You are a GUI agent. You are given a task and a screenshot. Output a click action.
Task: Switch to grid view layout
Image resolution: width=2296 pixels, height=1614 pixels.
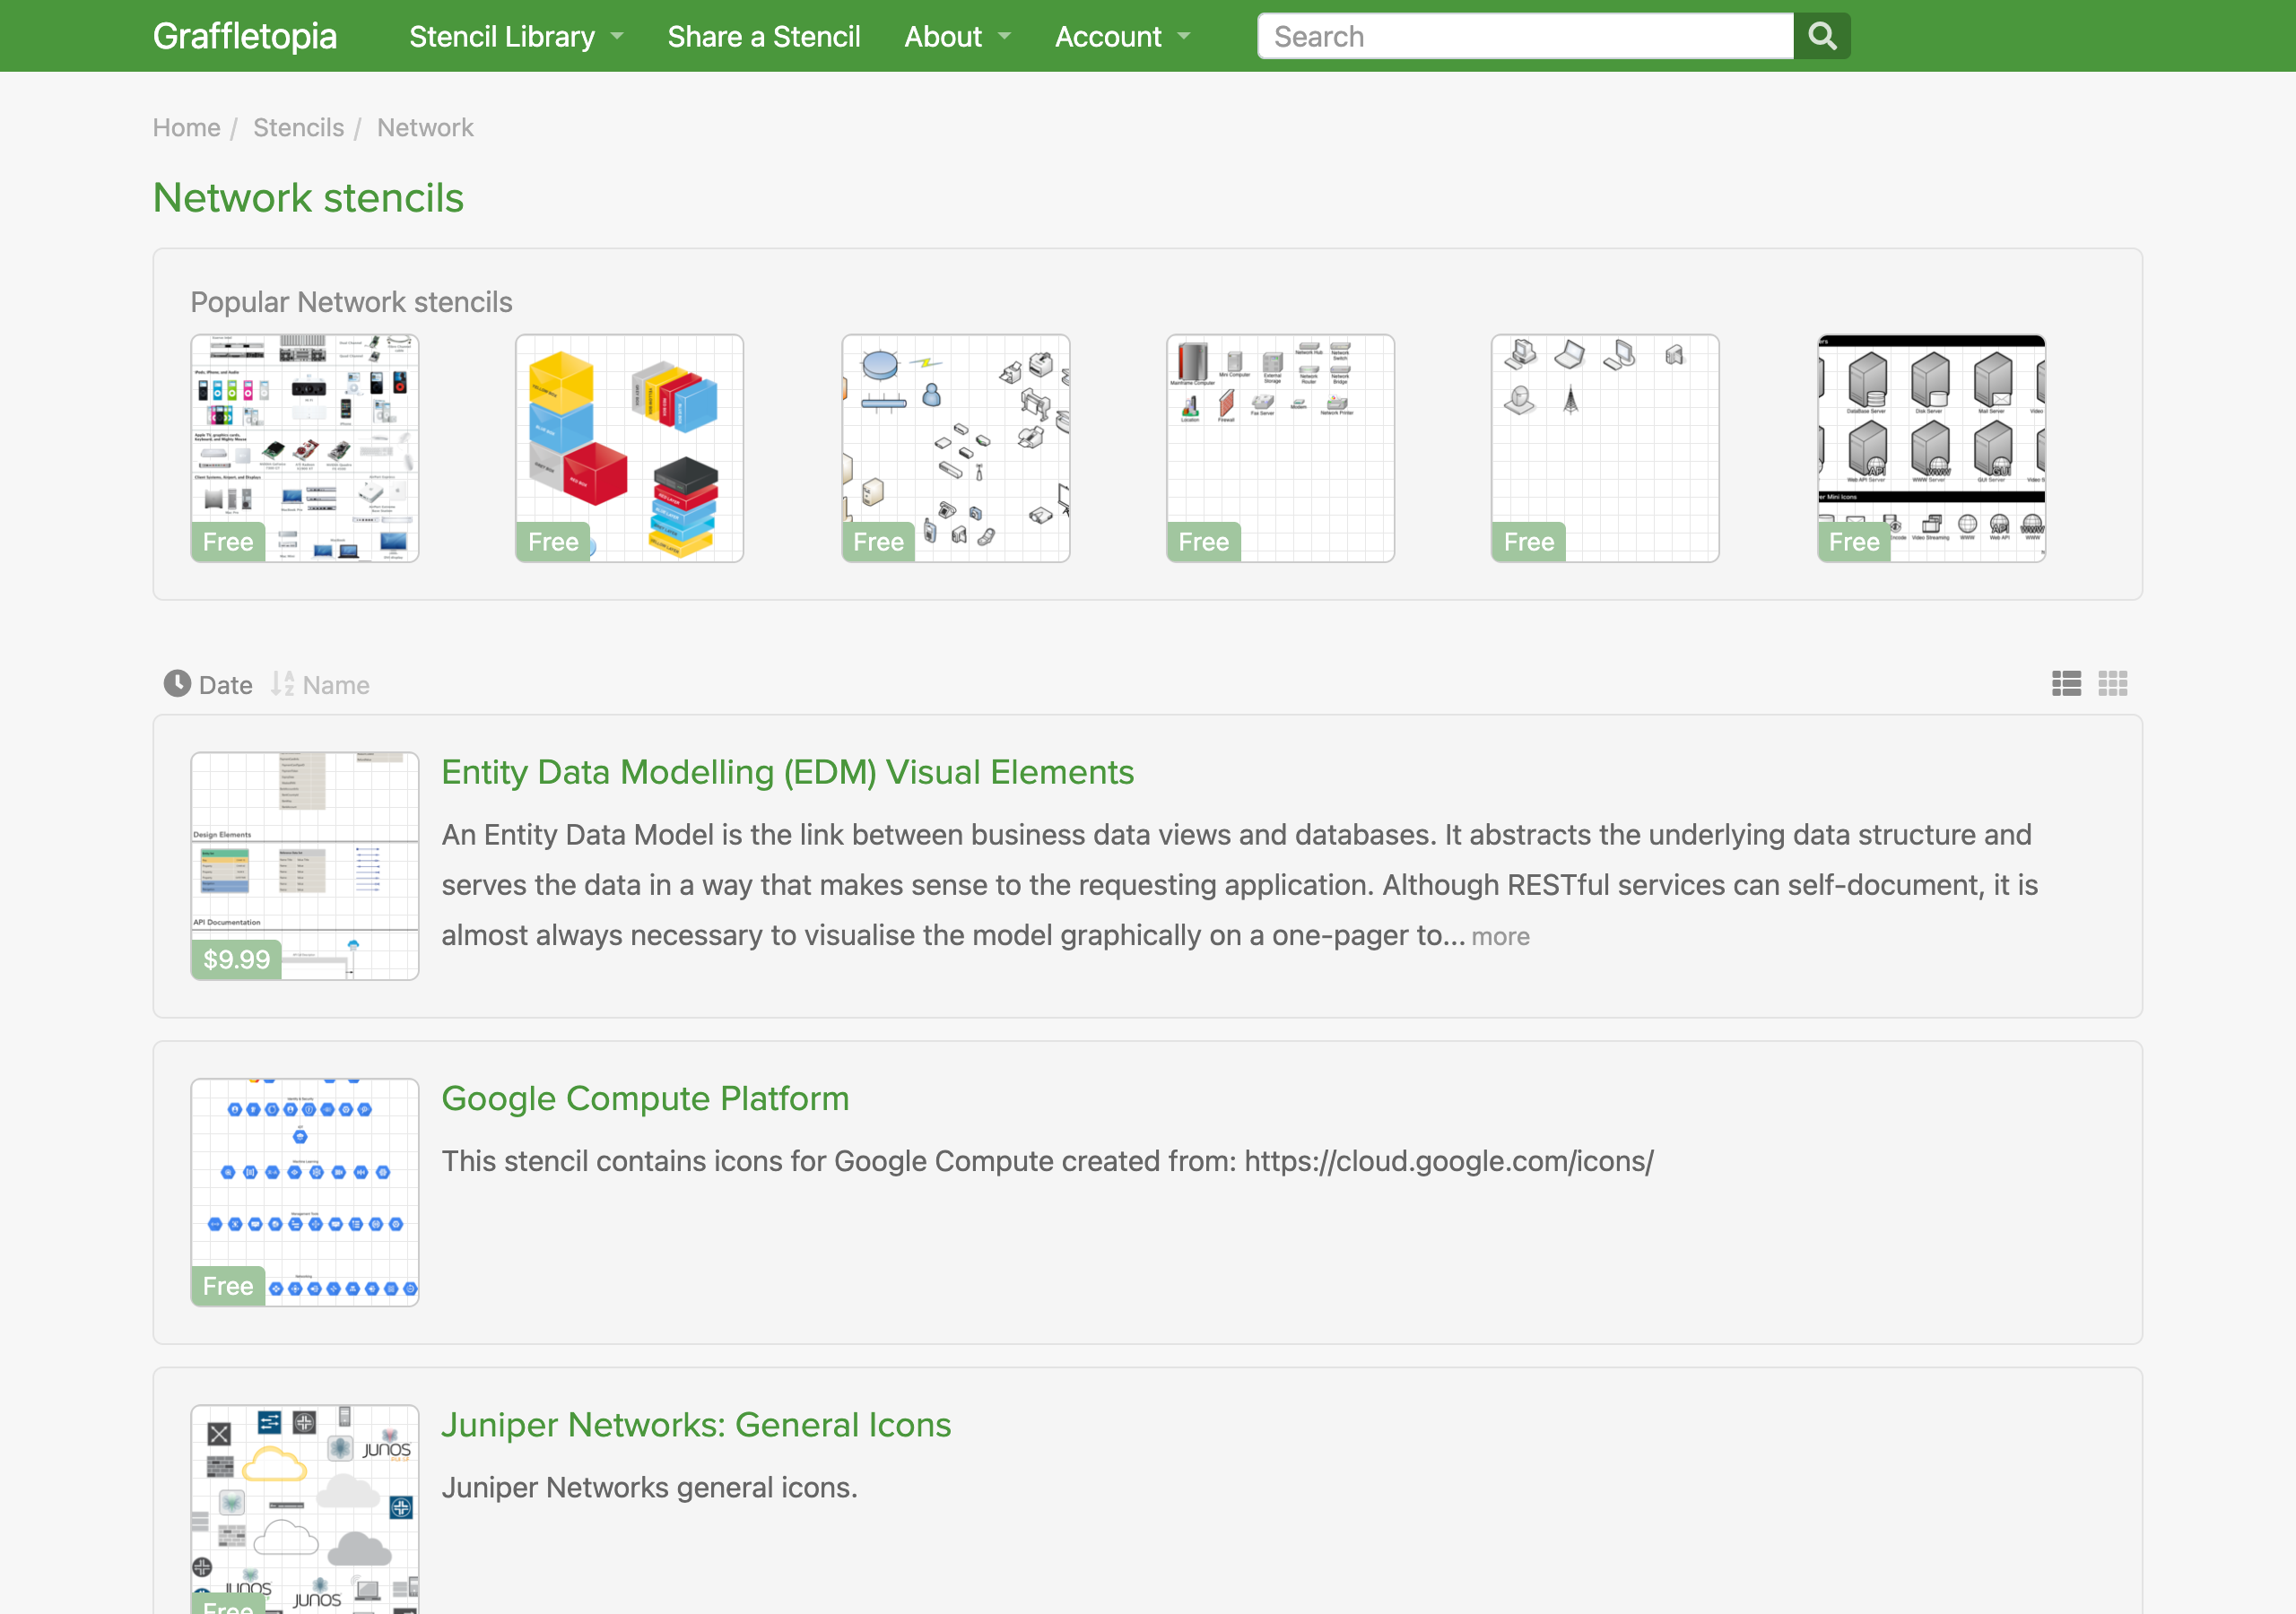(2113, 684)
